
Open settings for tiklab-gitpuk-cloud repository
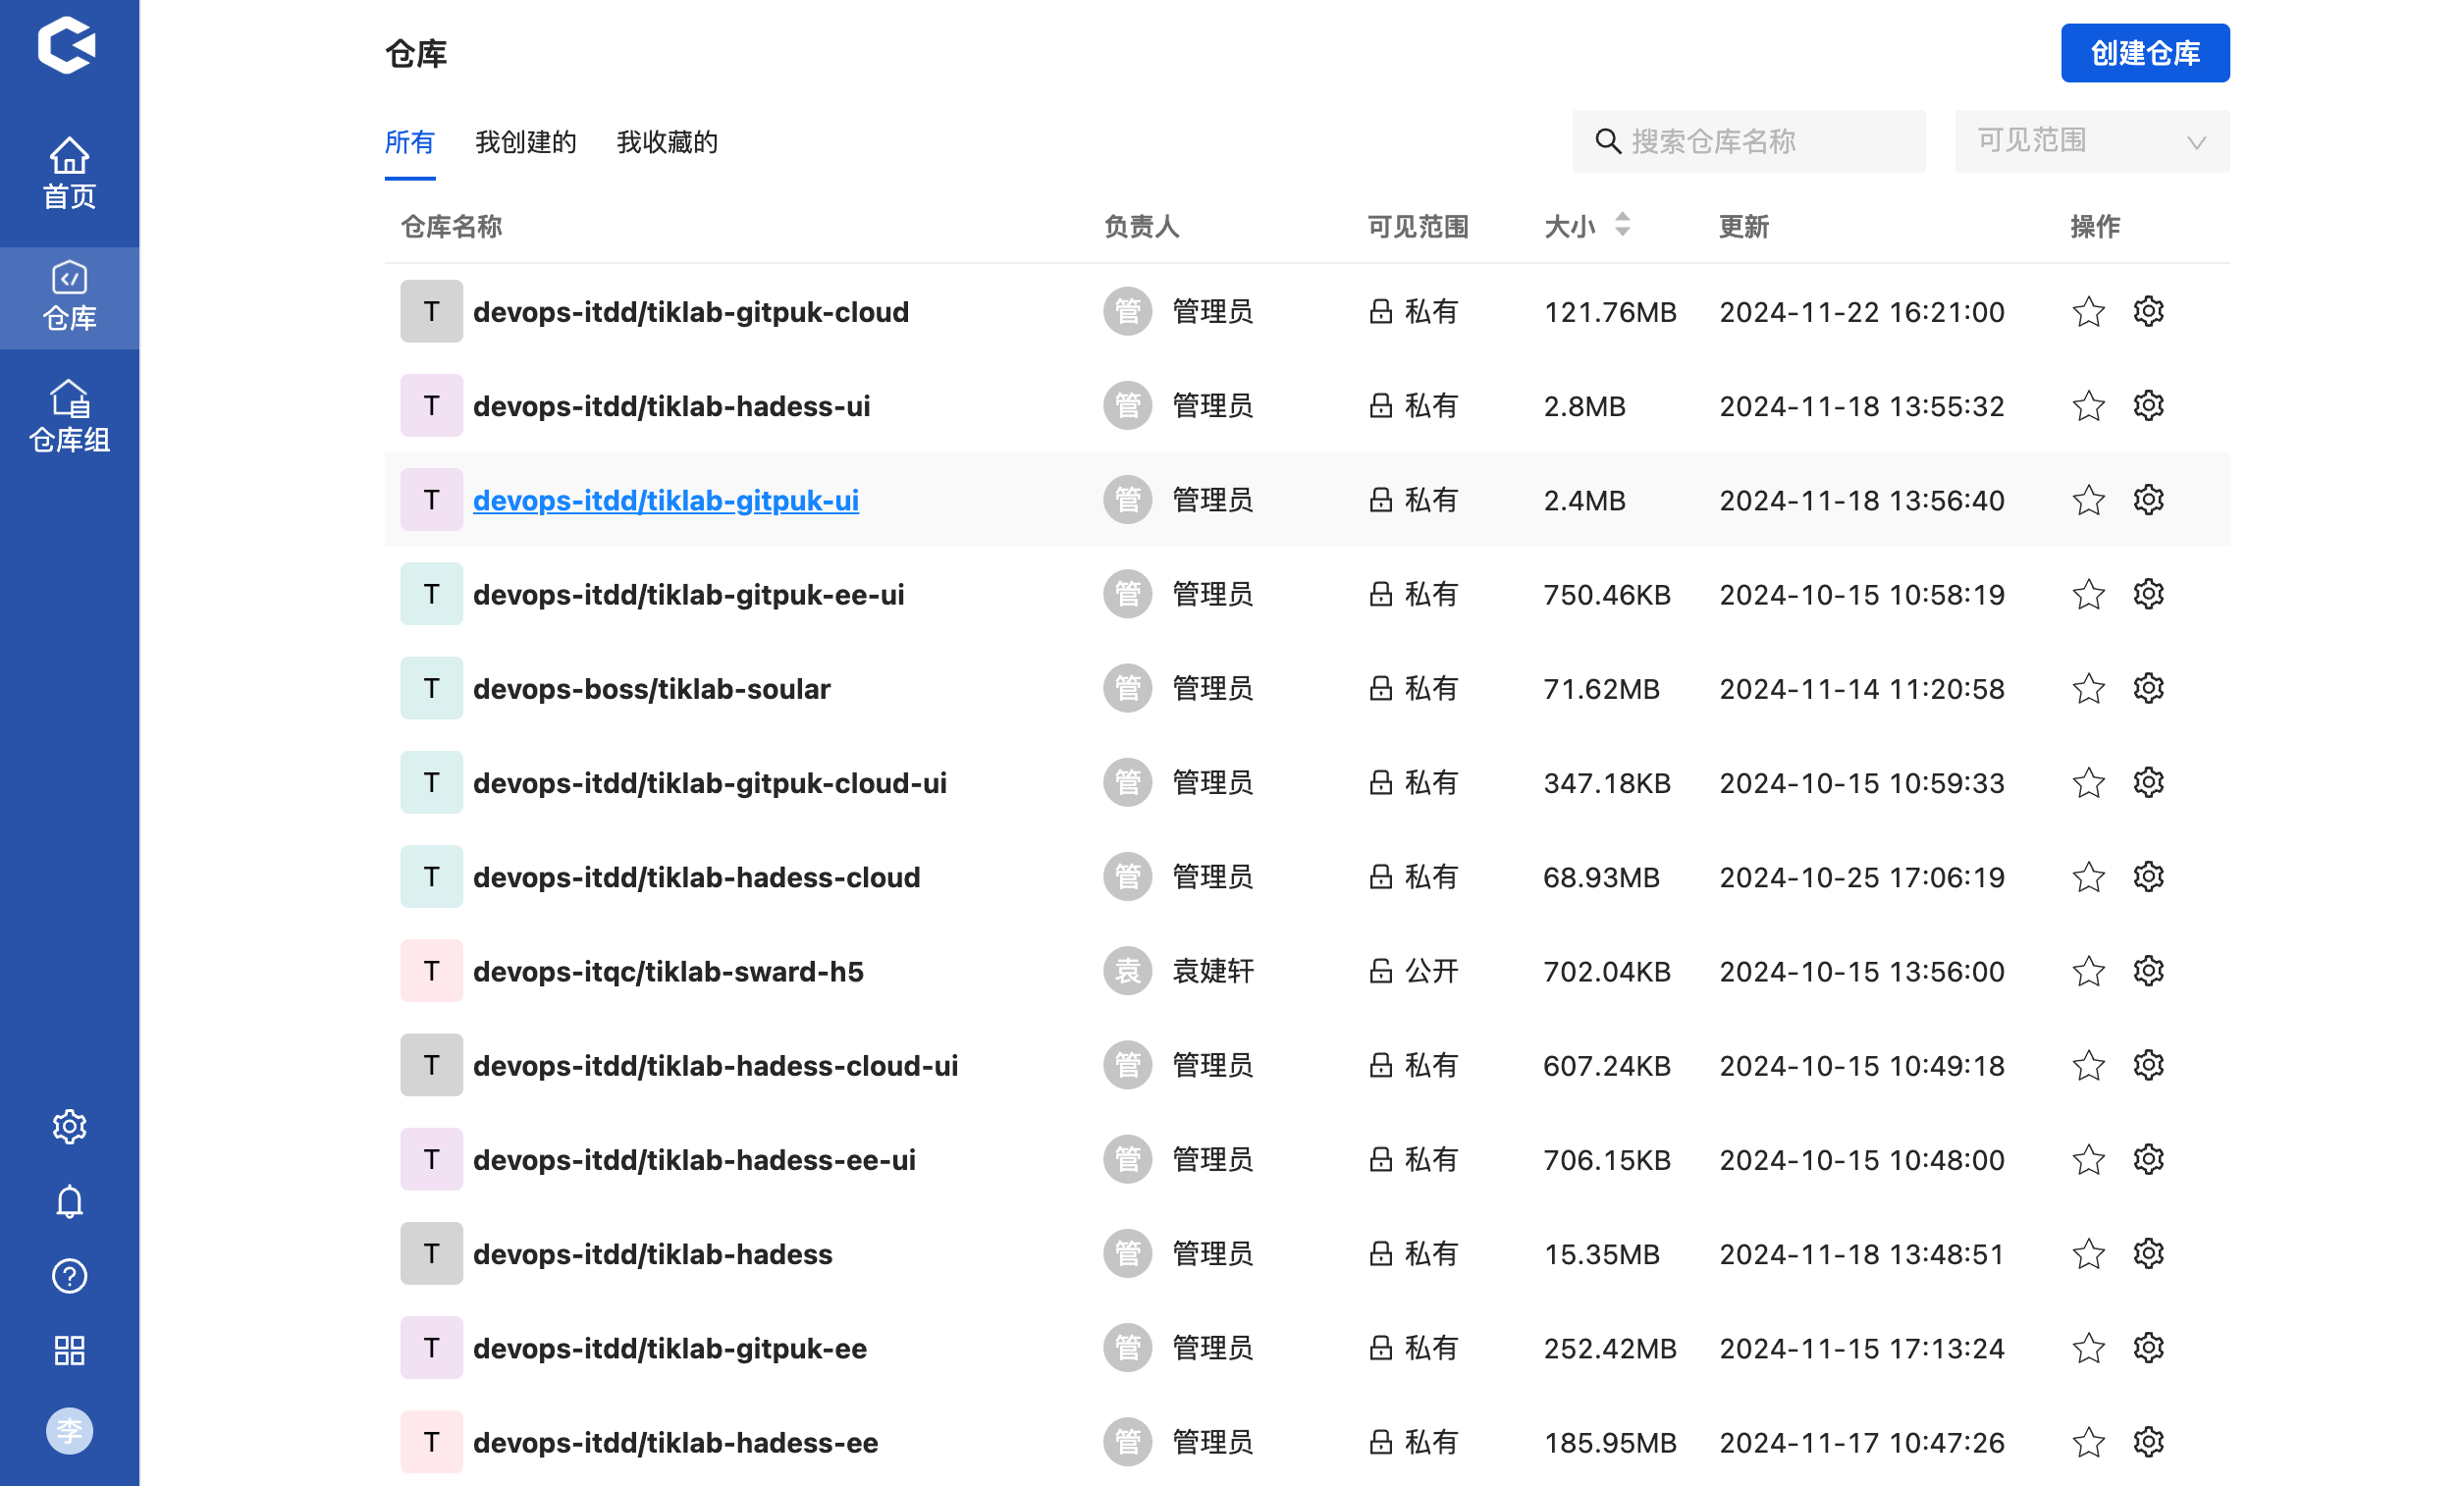(2148, 311)
